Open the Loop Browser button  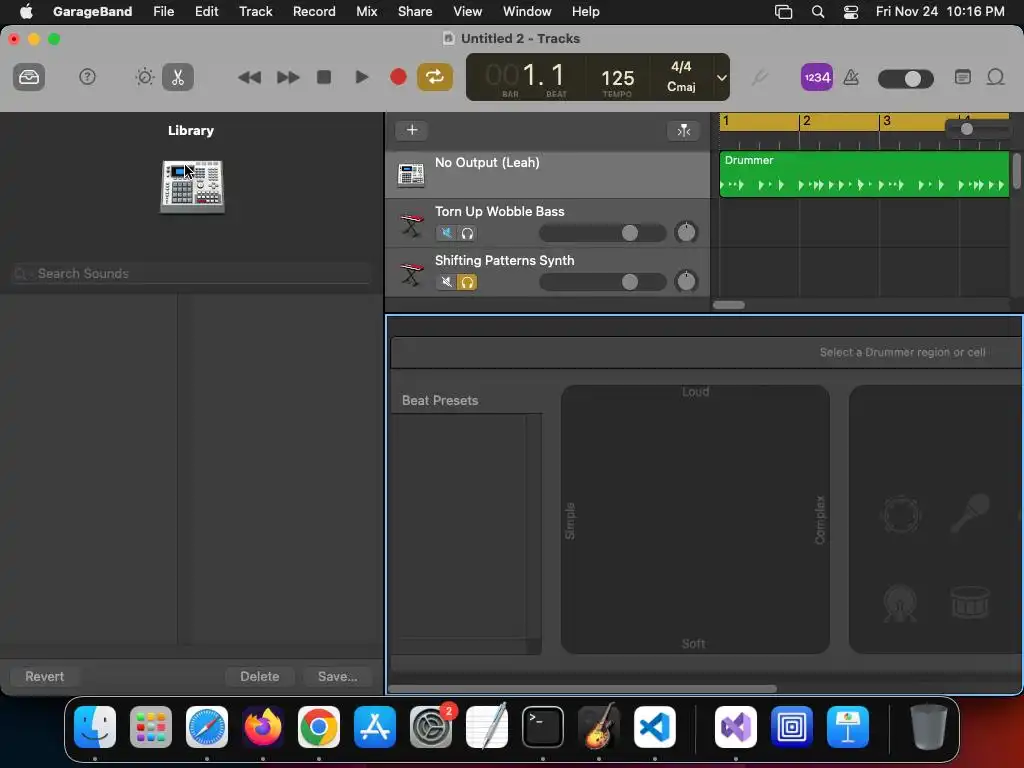point(995,77)
